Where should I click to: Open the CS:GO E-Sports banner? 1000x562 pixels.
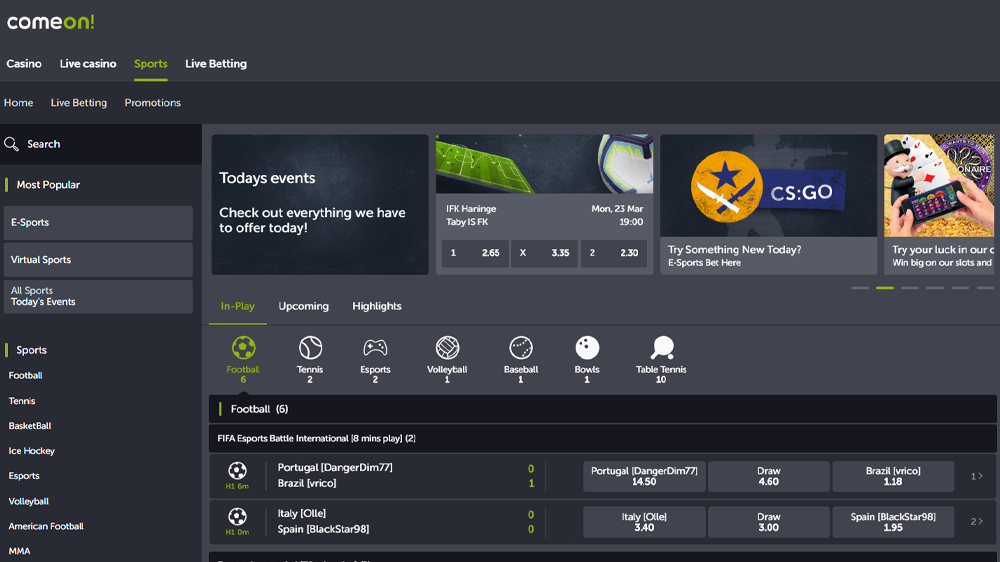click(768, 205)
